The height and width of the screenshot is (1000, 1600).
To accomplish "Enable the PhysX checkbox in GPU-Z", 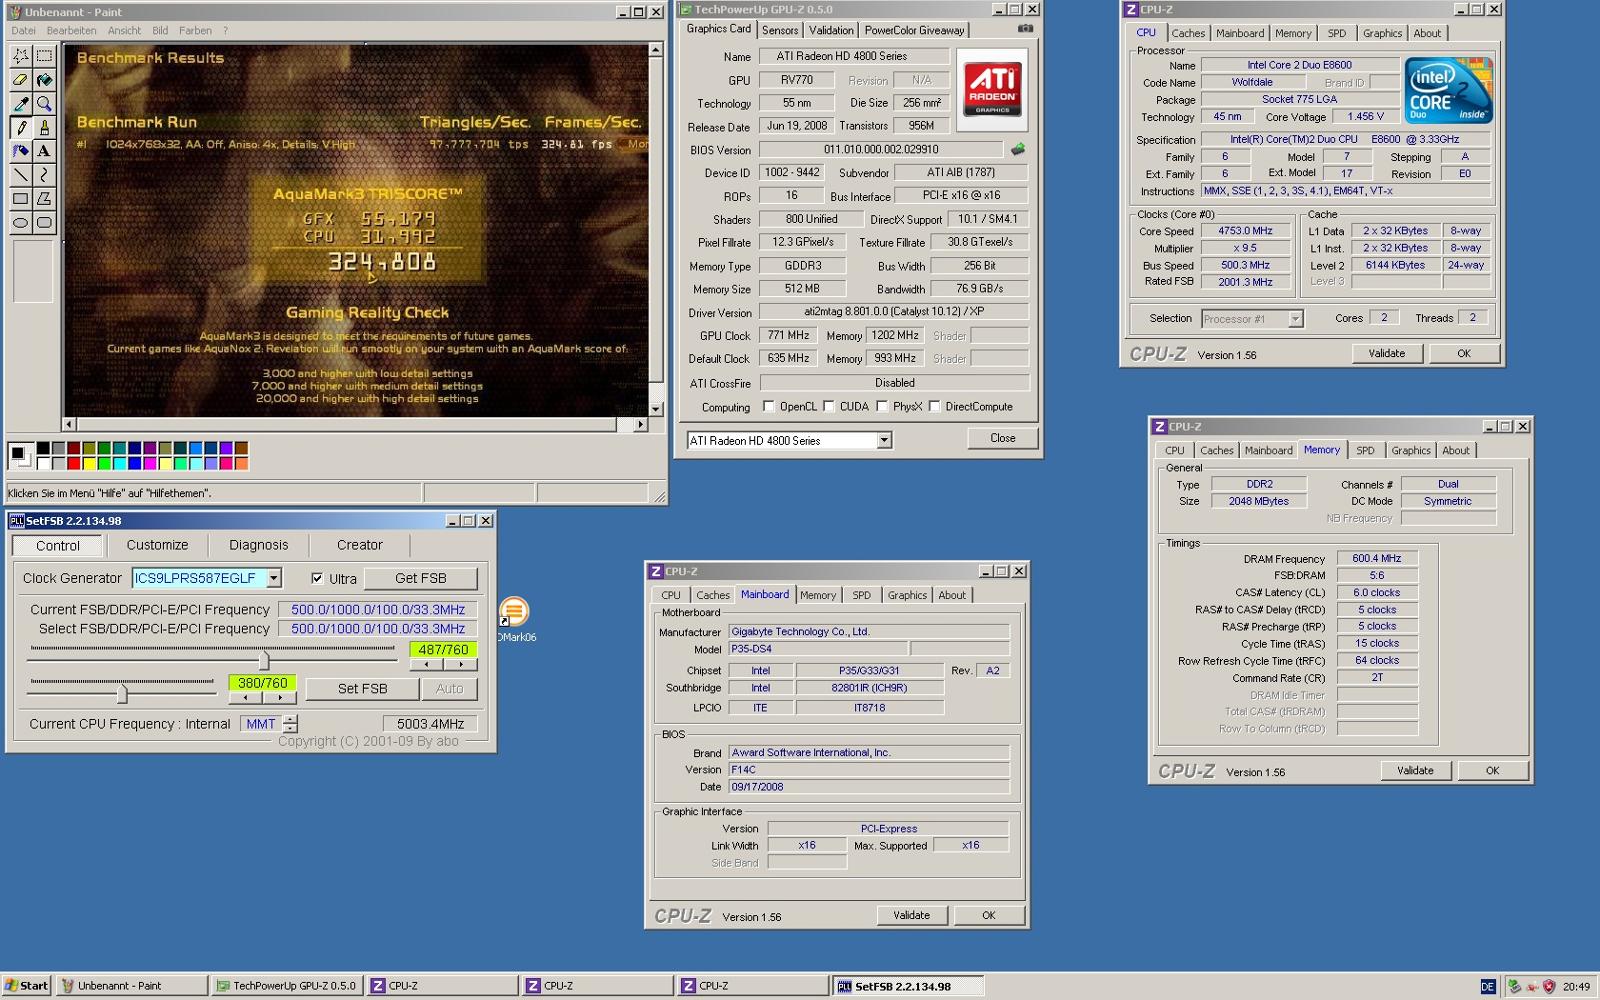I will 881,407.
